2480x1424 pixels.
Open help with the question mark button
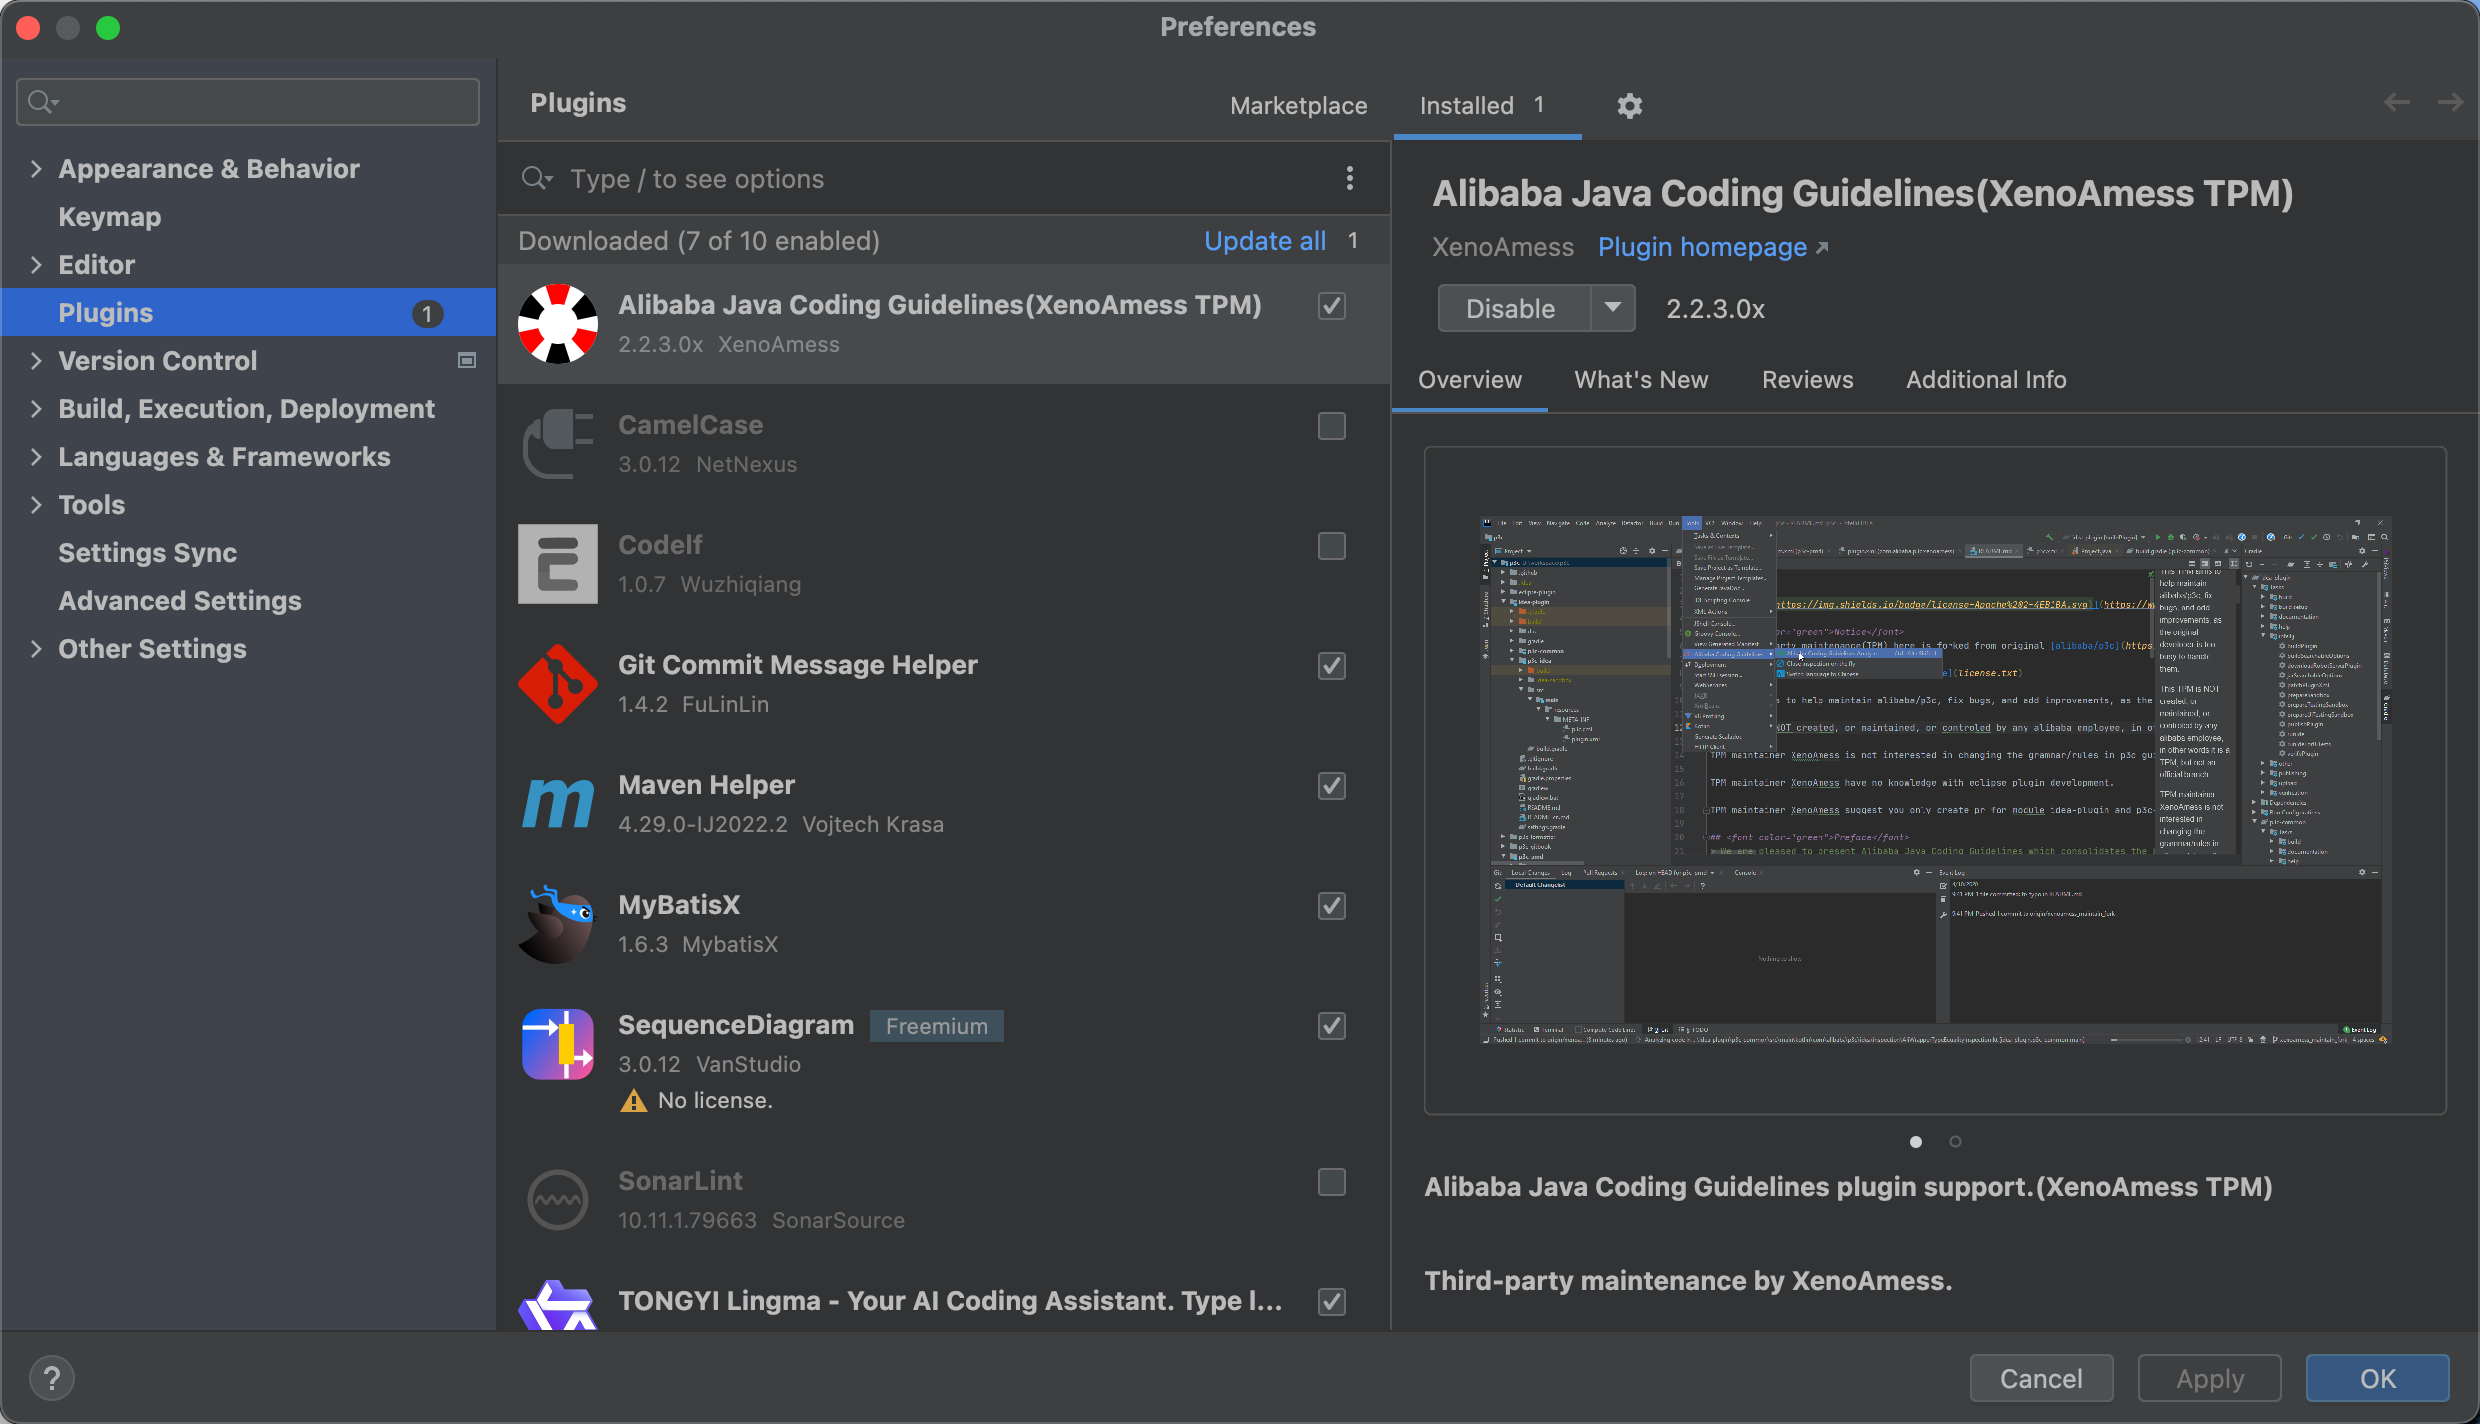(x=52, y=1378)
